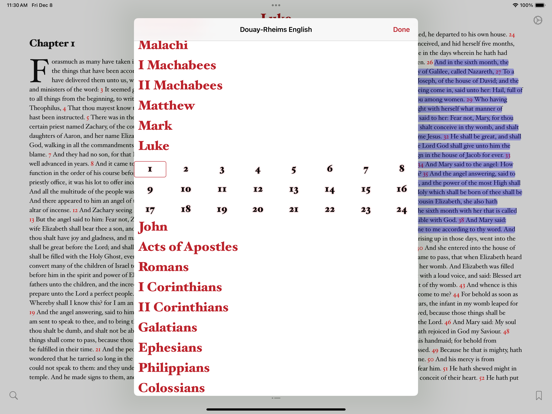The width and height of the screenshot is (552, 414).
Task: Open I Corinthians in the list
Action: (180, 287)
